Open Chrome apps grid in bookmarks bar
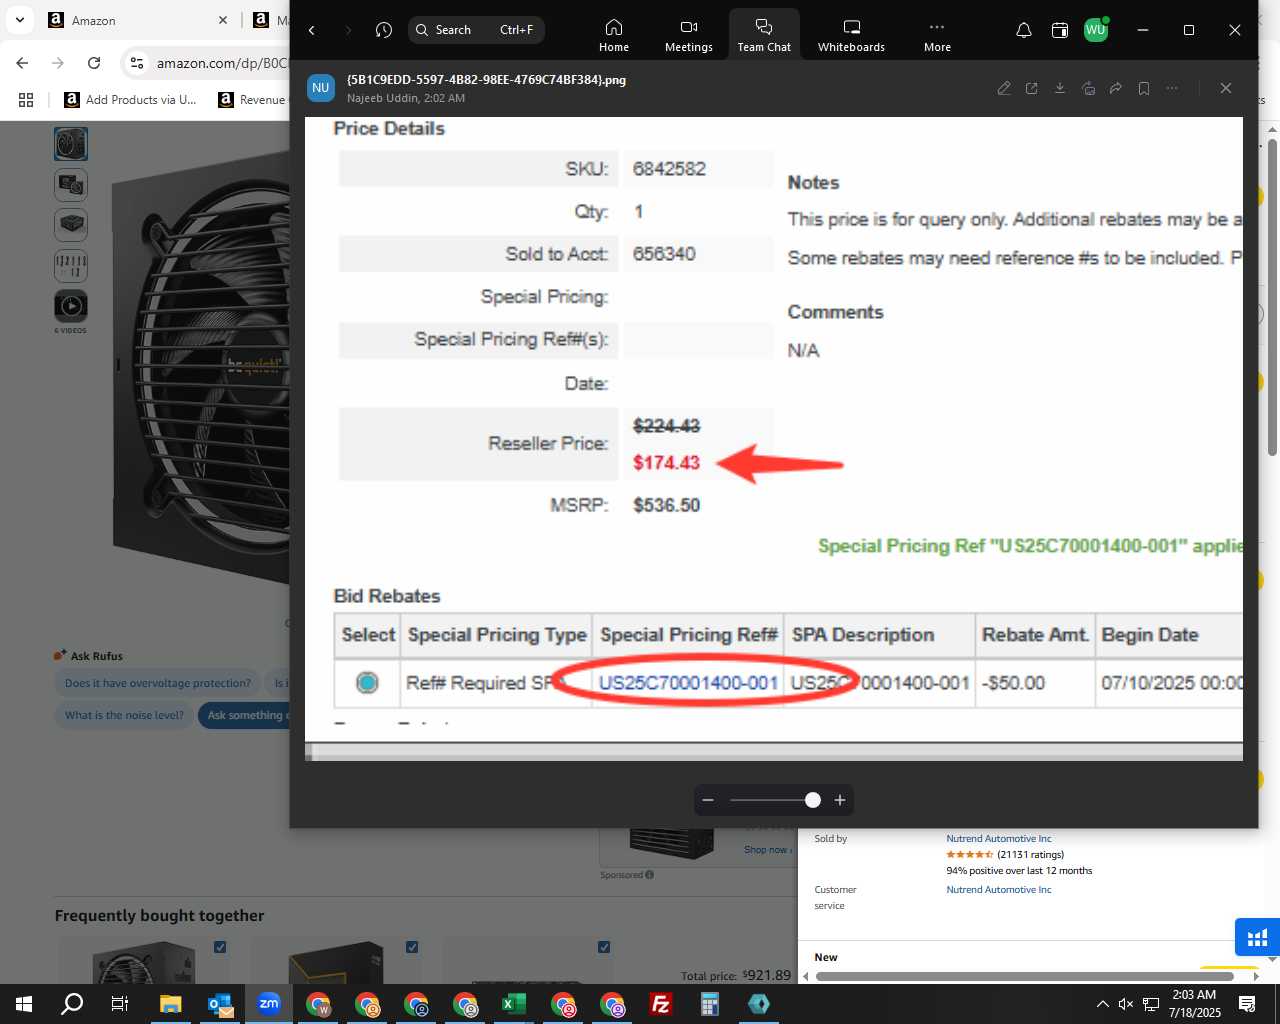The height and width of the screenshot is (1024, 1280). point(26,100)
